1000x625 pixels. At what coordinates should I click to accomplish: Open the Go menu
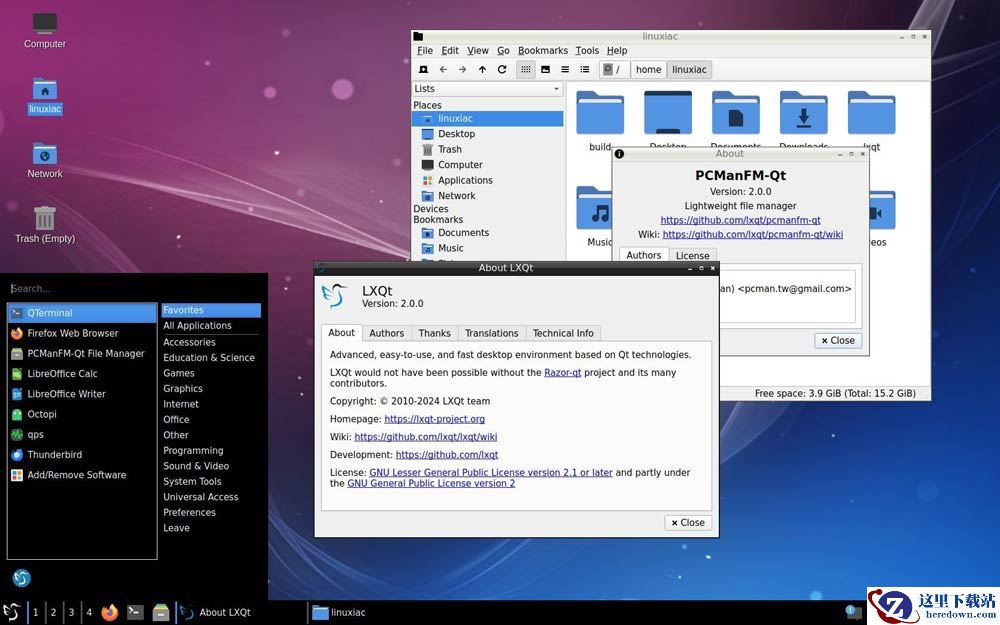[x=503, y=50]
